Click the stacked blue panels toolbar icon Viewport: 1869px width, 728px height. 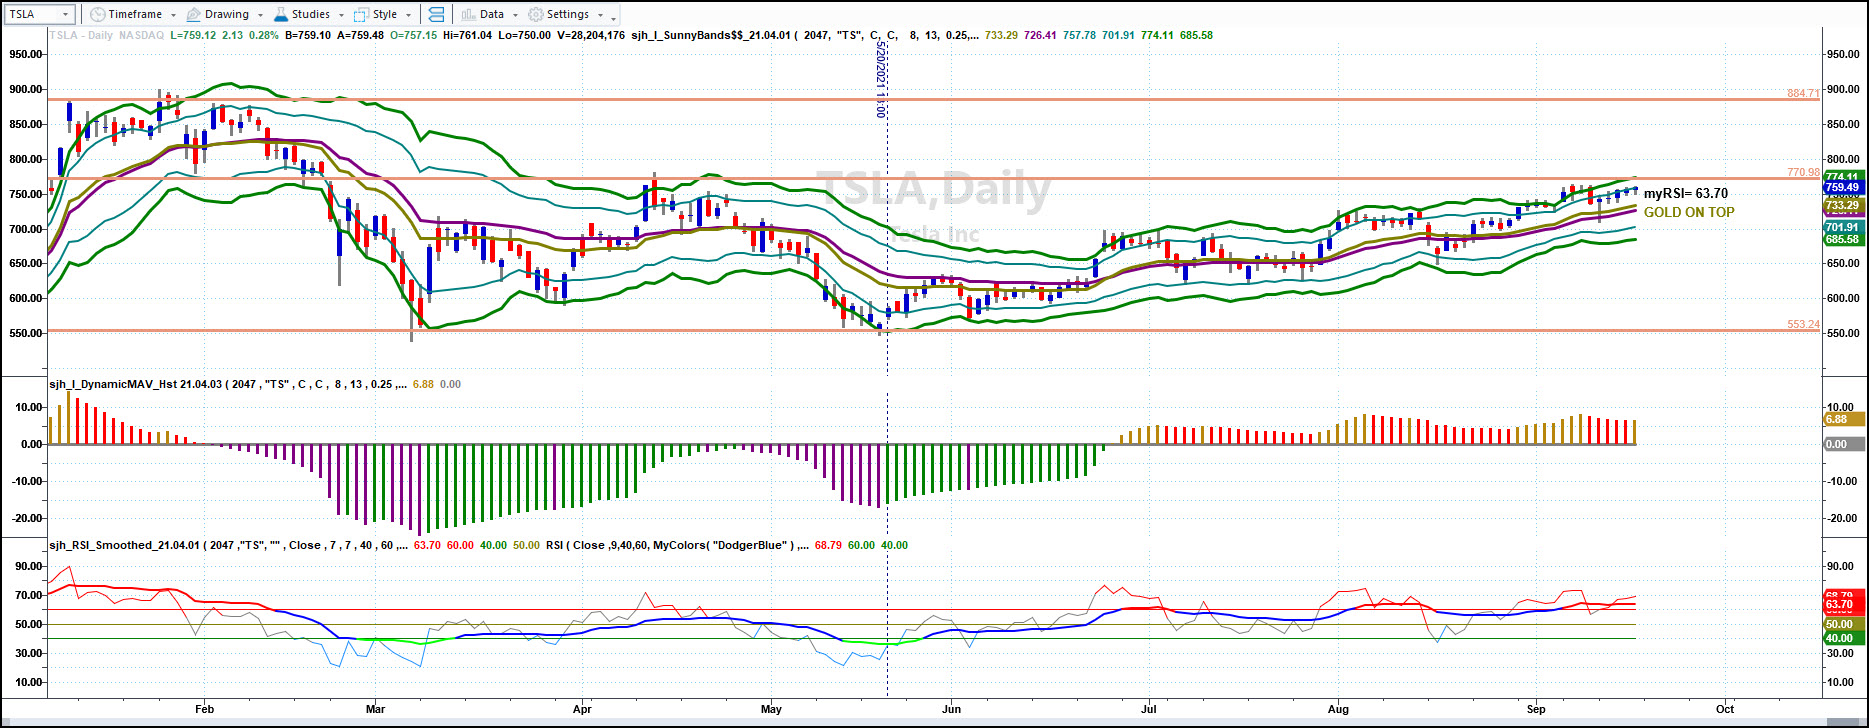click(436, 14)
